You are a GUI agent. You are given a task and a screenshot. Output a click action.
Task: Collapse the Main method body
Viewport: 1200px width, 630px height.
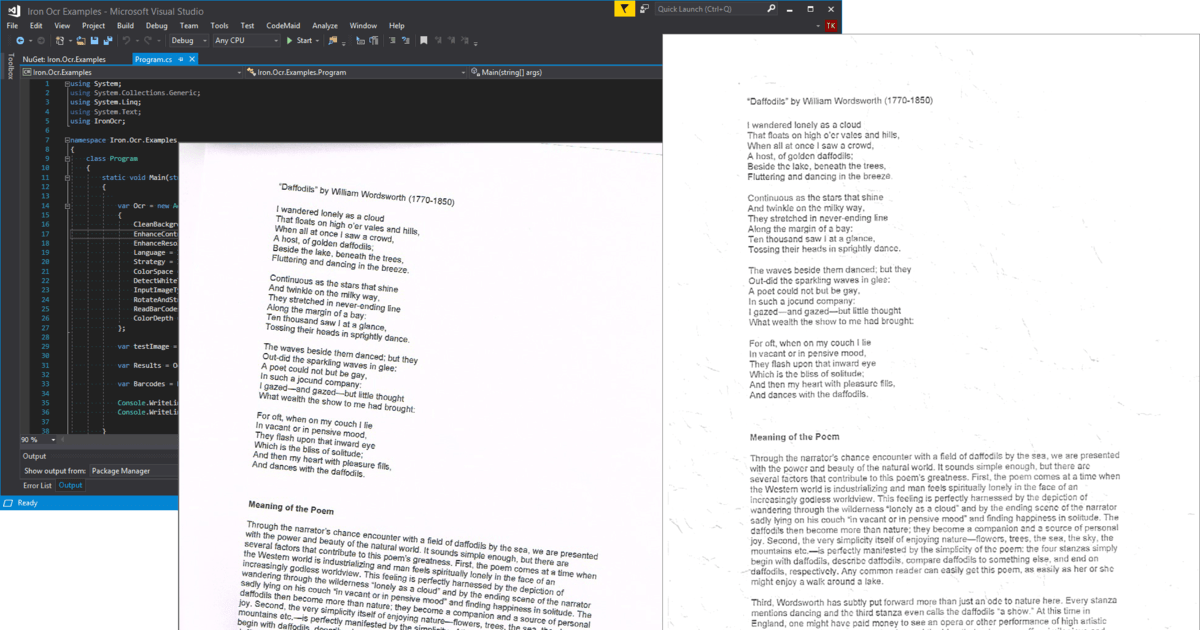coord(67,177)
